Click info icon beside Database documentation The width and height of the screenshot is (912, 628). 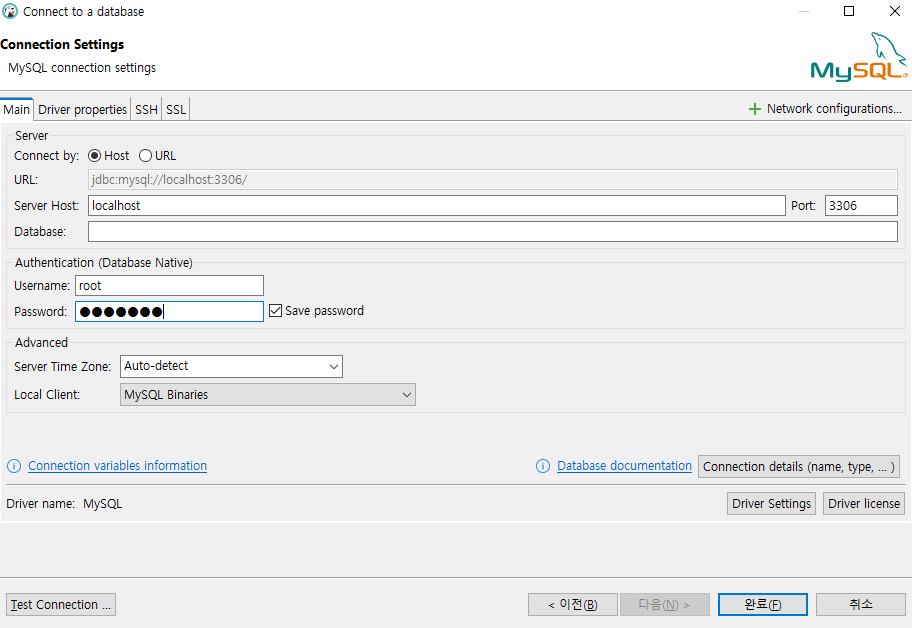tap(543, 466)
